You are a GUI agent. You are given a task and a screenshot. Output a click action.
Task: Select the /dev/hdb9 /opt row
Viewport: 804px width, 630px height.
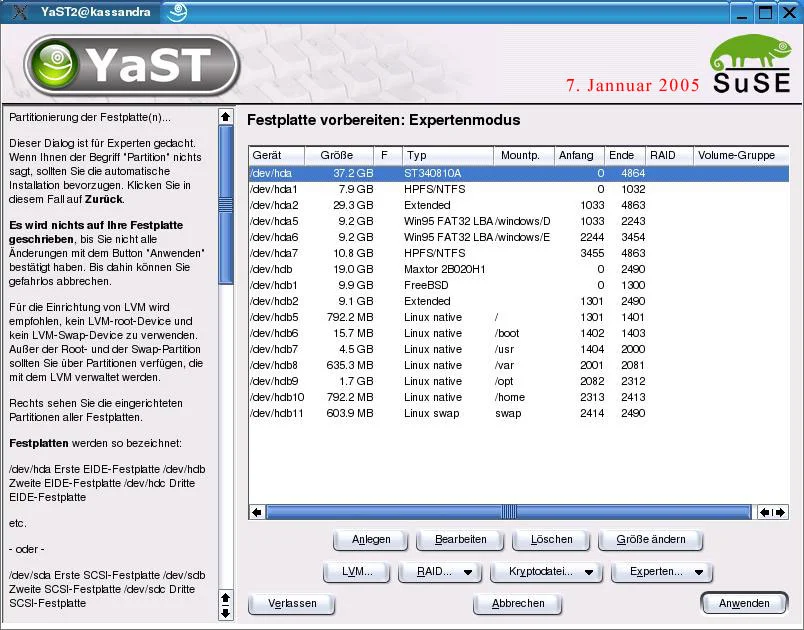point(518,381)
